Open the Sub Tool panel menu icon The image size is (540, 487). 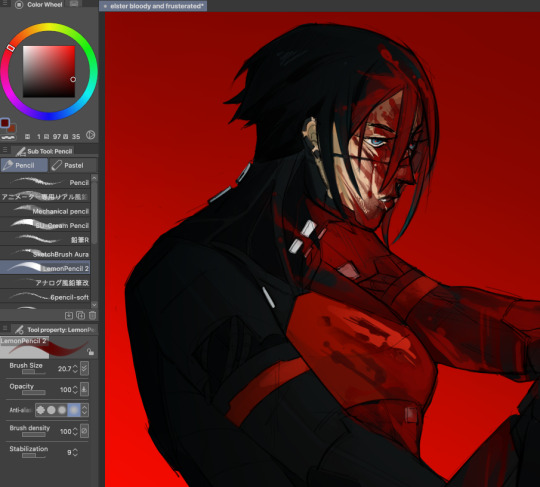[x=5, y=150]
